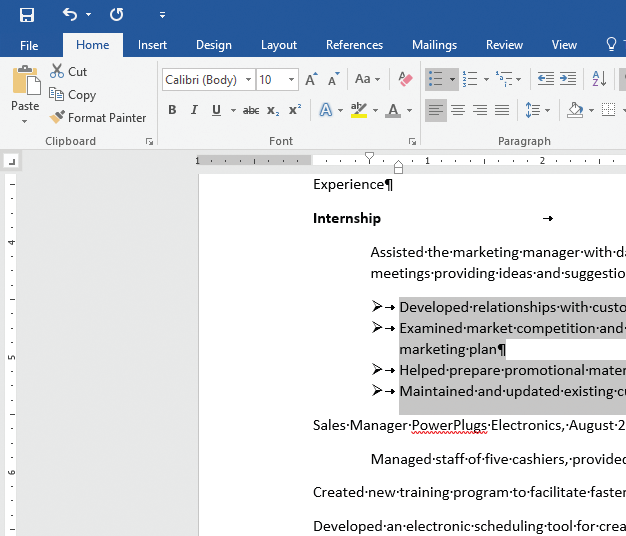Open Line and Paragraph Spacing menu
626x536 pixels.
point(537,110)
